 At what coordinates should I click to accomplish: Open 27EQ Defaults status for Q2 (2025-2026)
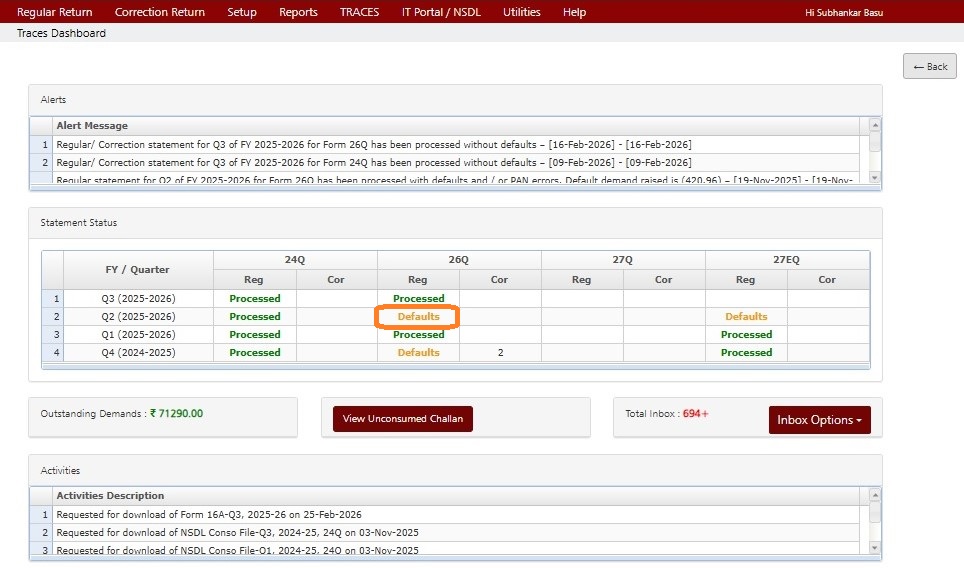coord(746,317)
